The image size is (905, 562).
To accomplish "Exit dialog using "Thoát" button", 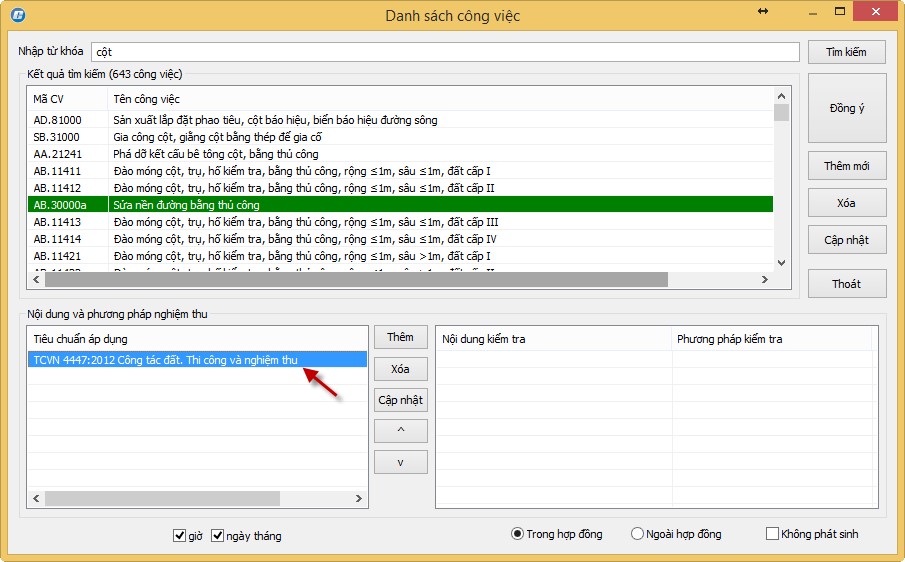I will [846, 284].
